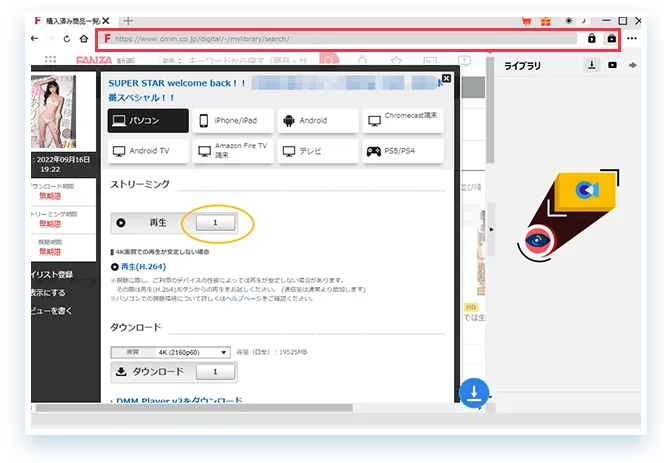The image size is (664, 463).
Task: Open the library video camera icon
Action: (612, 65)
